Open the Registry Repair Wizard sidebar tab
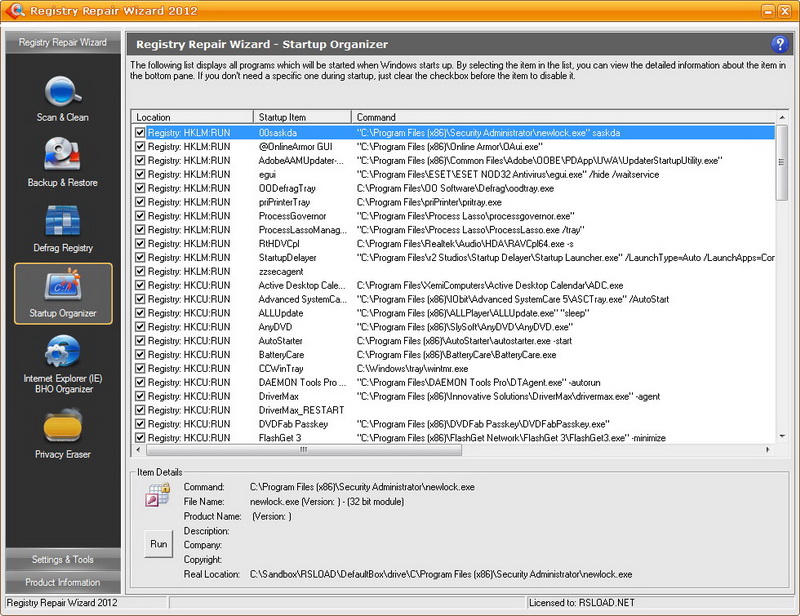Image resolution: width=800 pixels, height=616 pixels. [63, 42]
